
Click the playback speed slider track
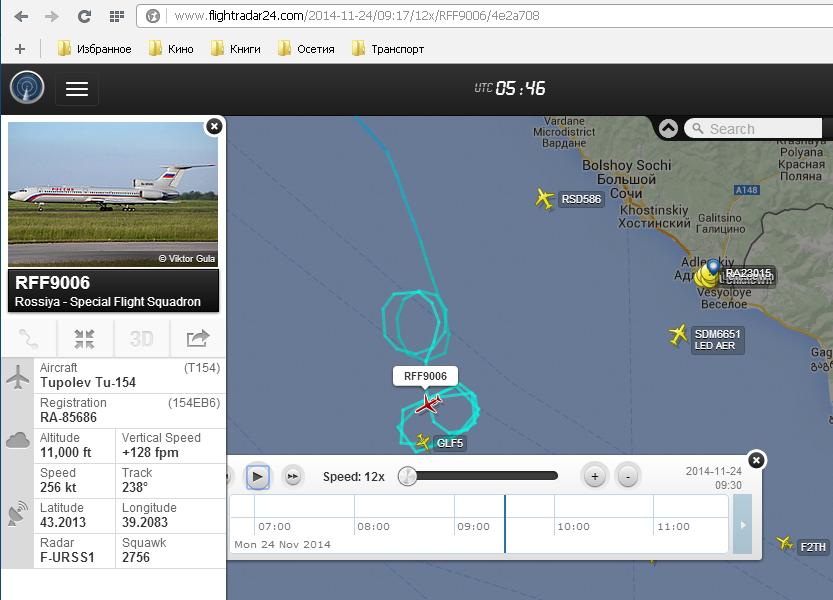click(483, 476)
